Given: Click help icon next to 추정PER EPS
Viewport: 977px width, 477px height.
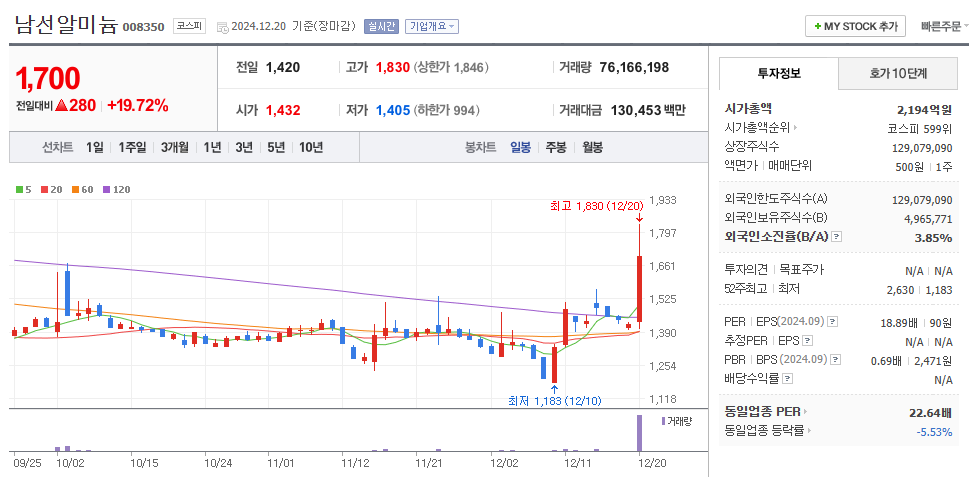Looking at the screenshot, I should click(808, 341).
